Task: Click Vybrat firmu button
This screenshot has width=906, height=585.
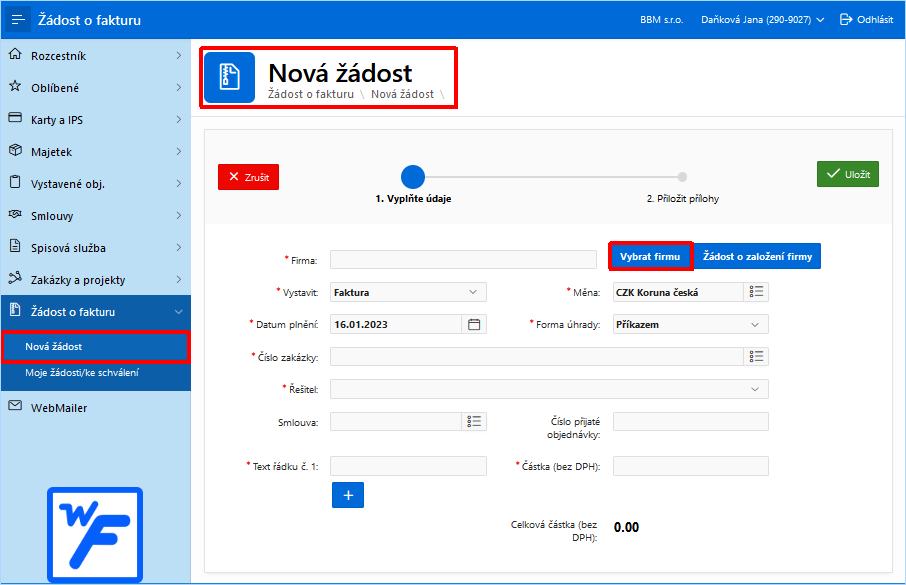Action: point(650,256)
